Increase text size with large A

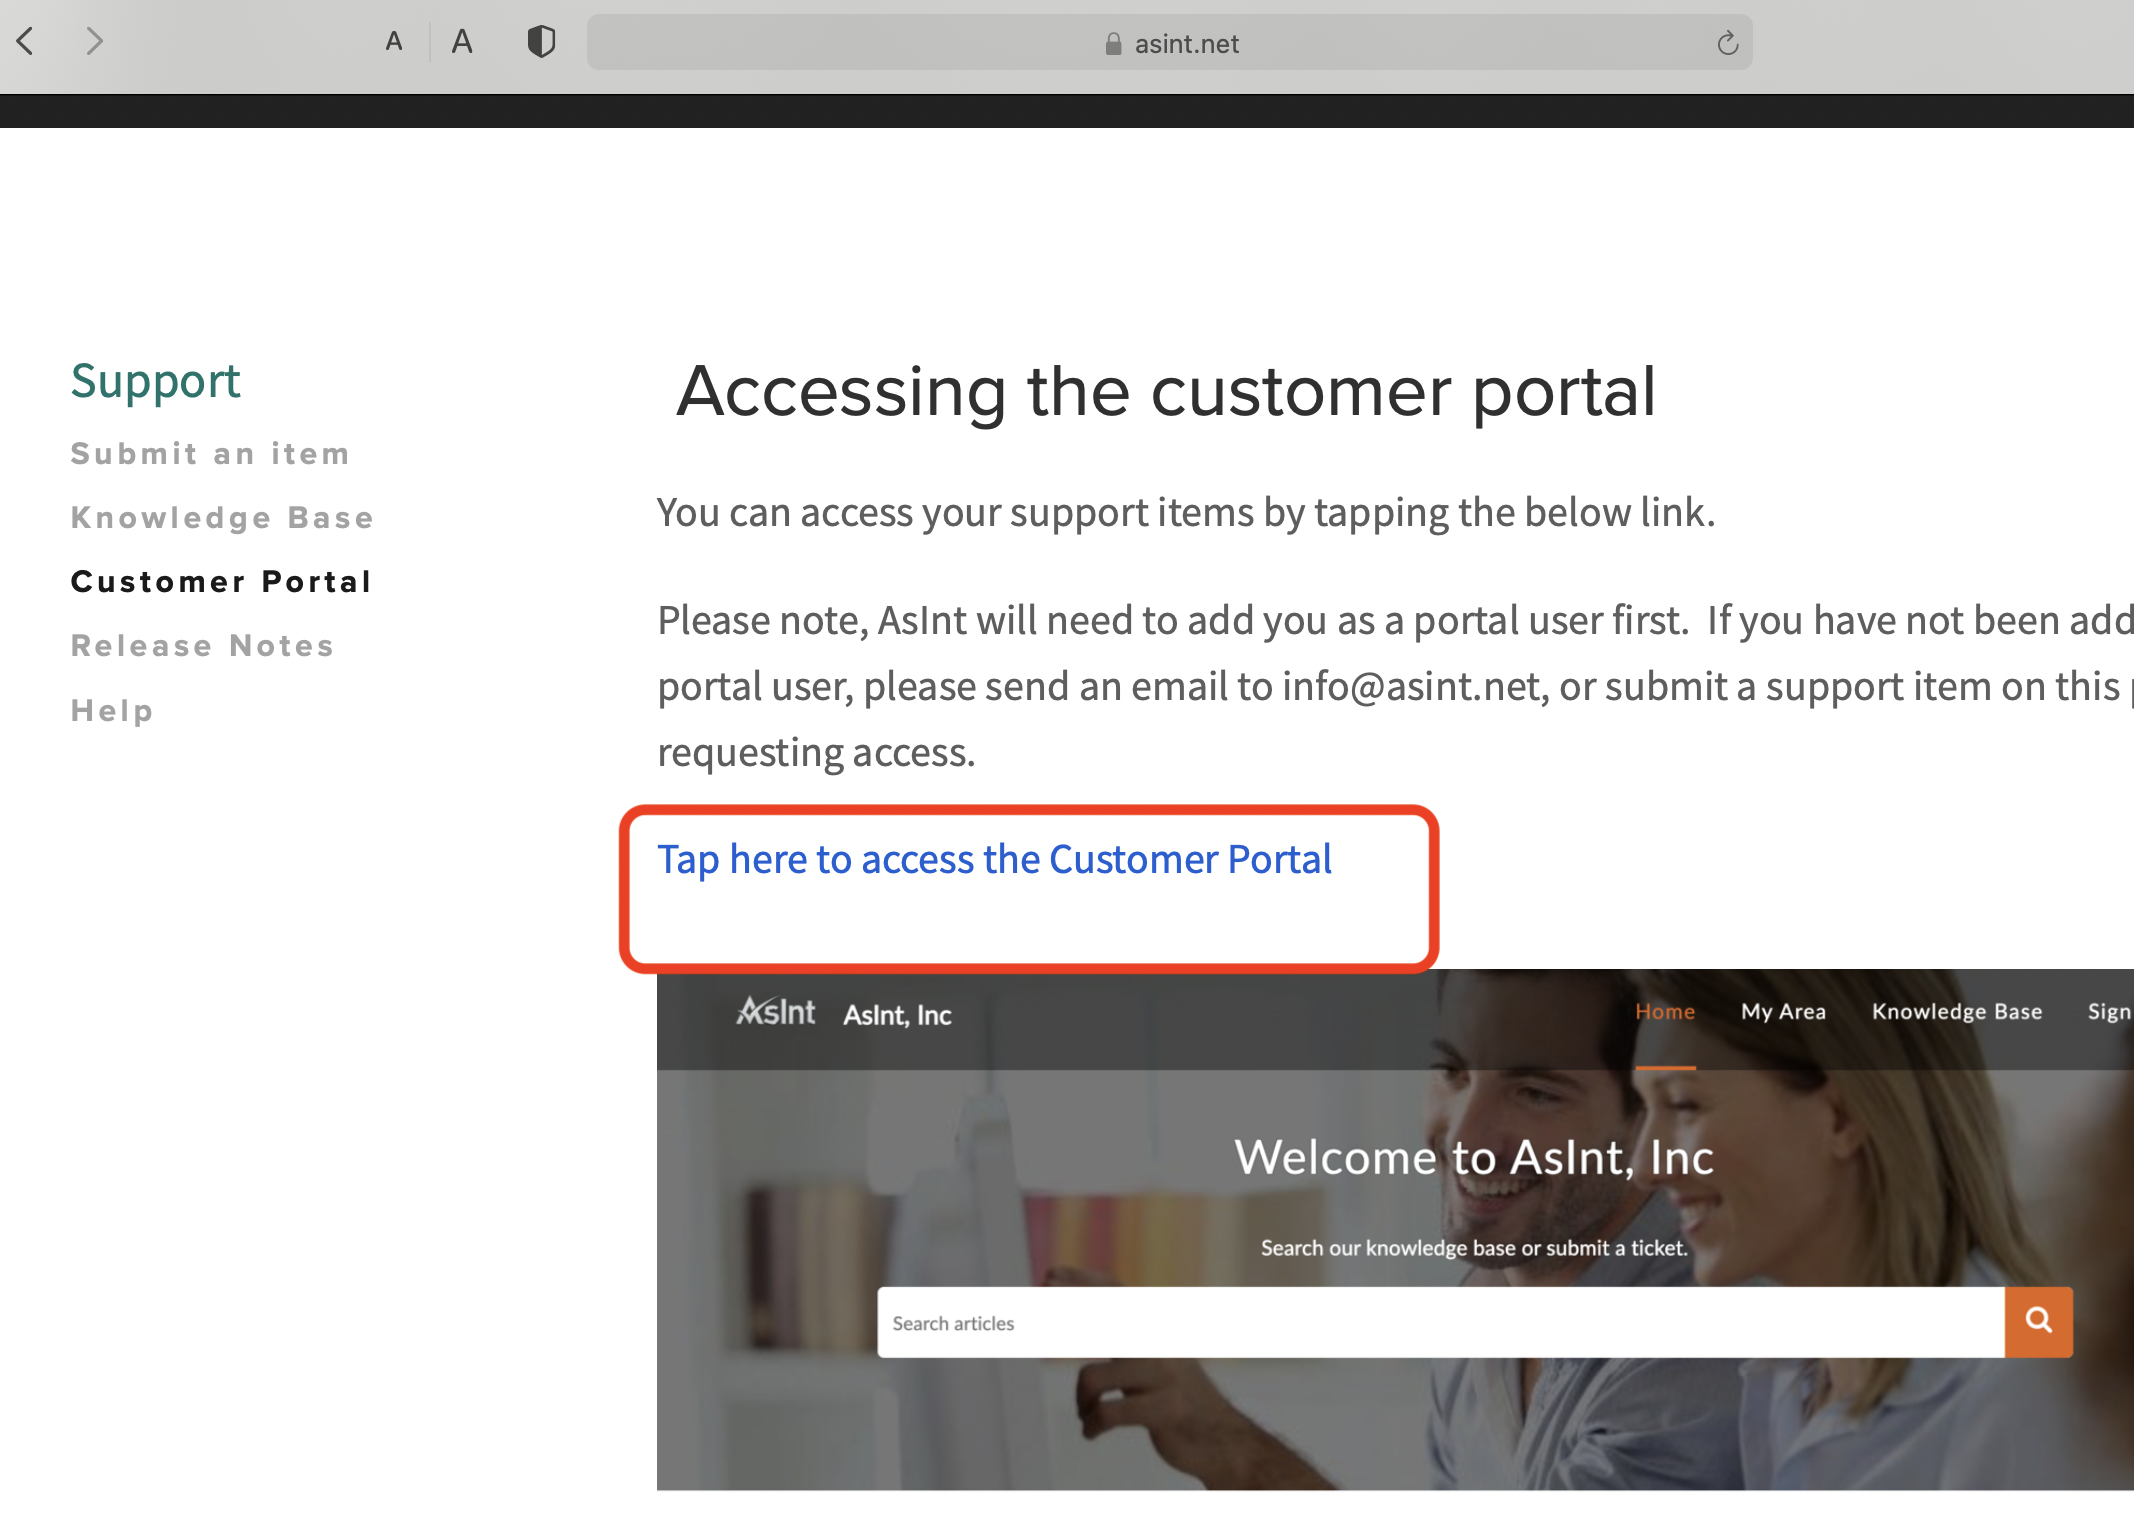click(461, 42)
